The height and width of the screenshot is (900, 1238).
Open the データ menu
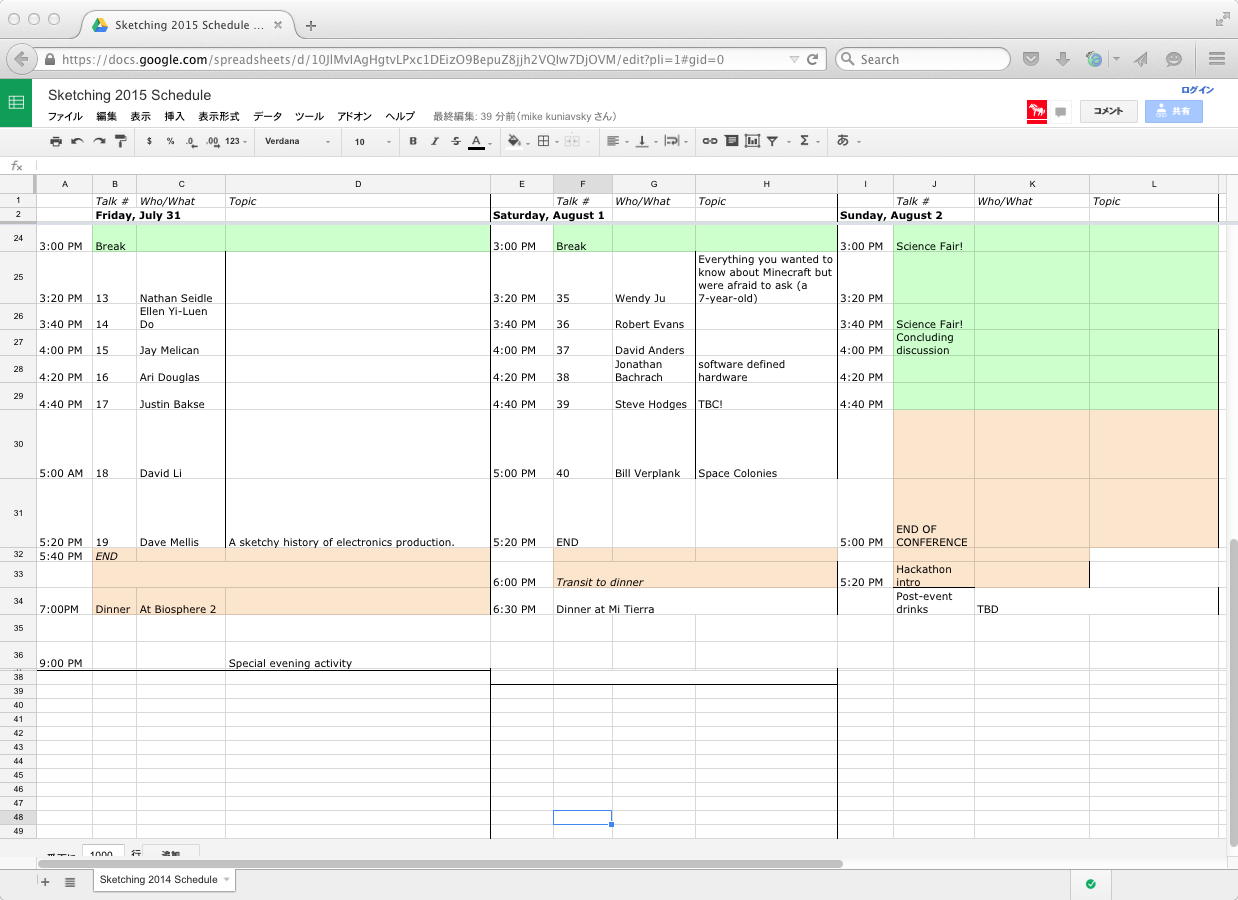(x=267, y=117)
